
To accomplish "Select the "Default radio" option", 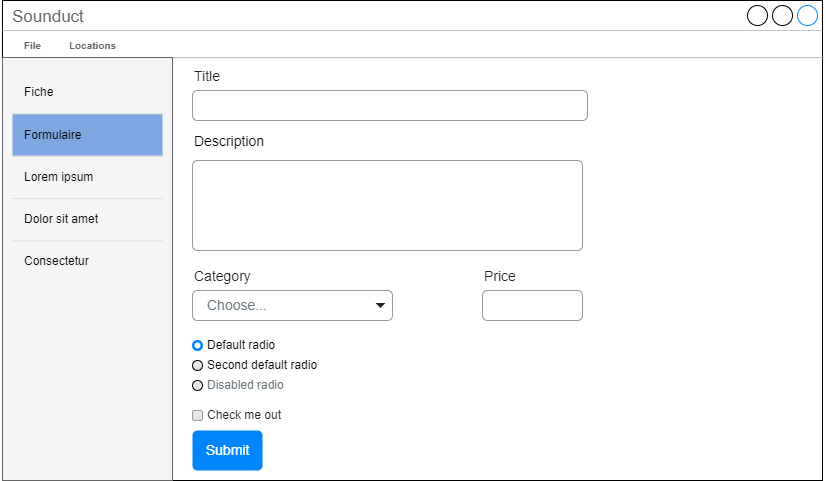I will tap(198, 345).
